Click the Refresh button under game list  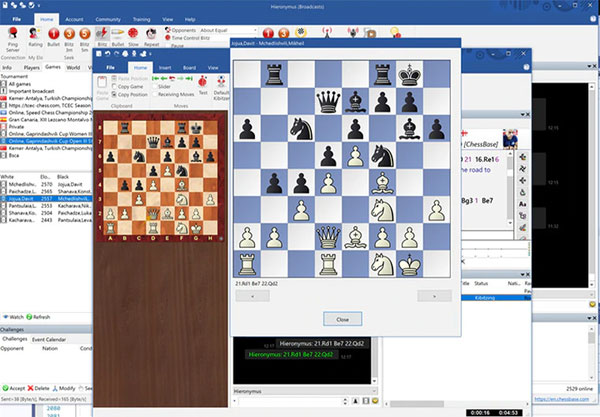[41, 317]
